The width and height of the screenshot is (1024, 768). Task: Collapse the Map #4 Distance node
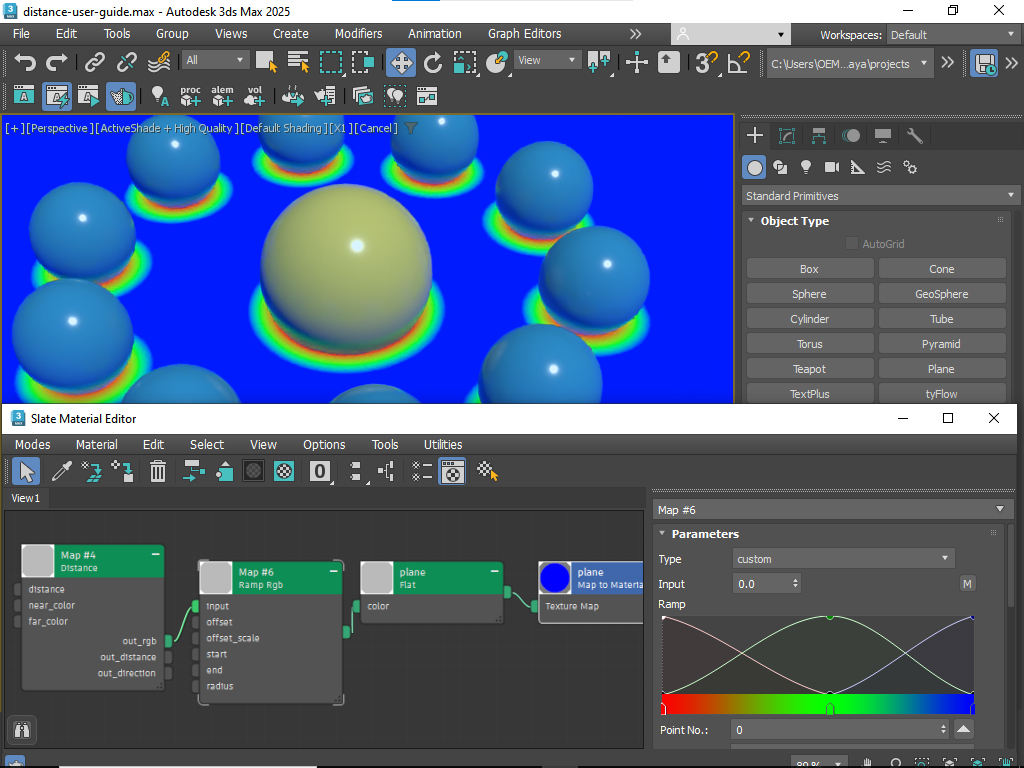[x=155, y=554]
